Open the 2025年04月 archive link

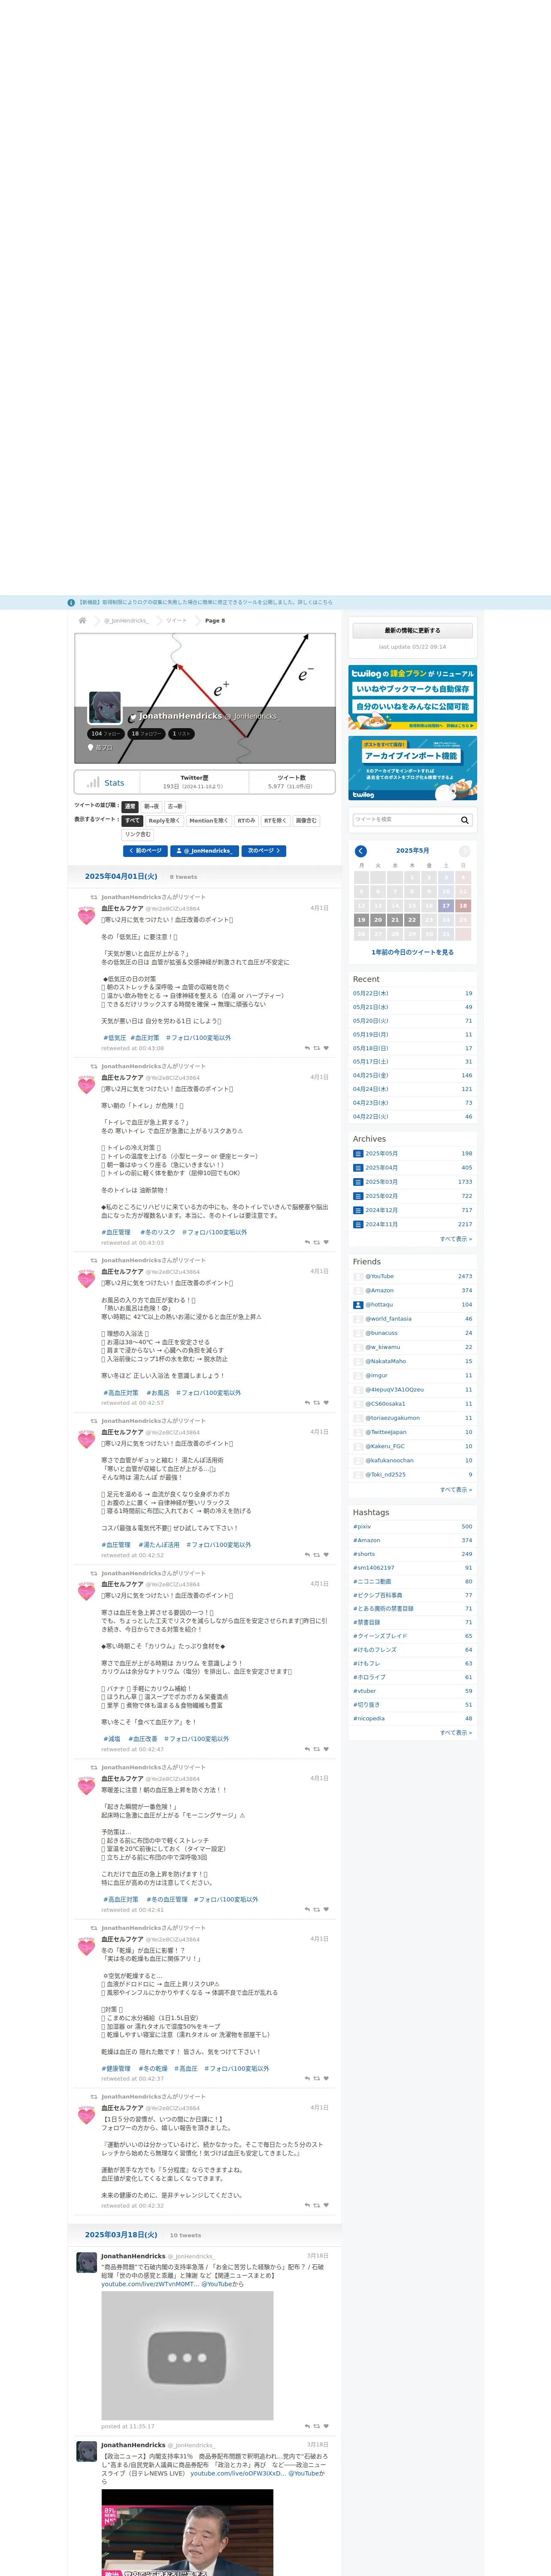pyautogui.click(x=382, y=1167)
